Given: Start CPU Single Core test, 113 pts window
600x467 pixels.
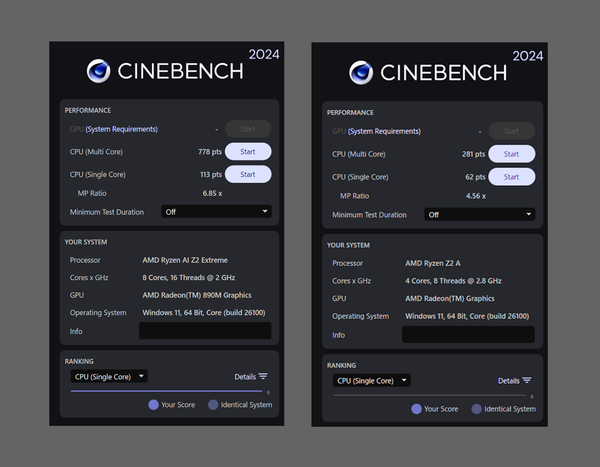Looking at the screenshot, I should point(248,174).
